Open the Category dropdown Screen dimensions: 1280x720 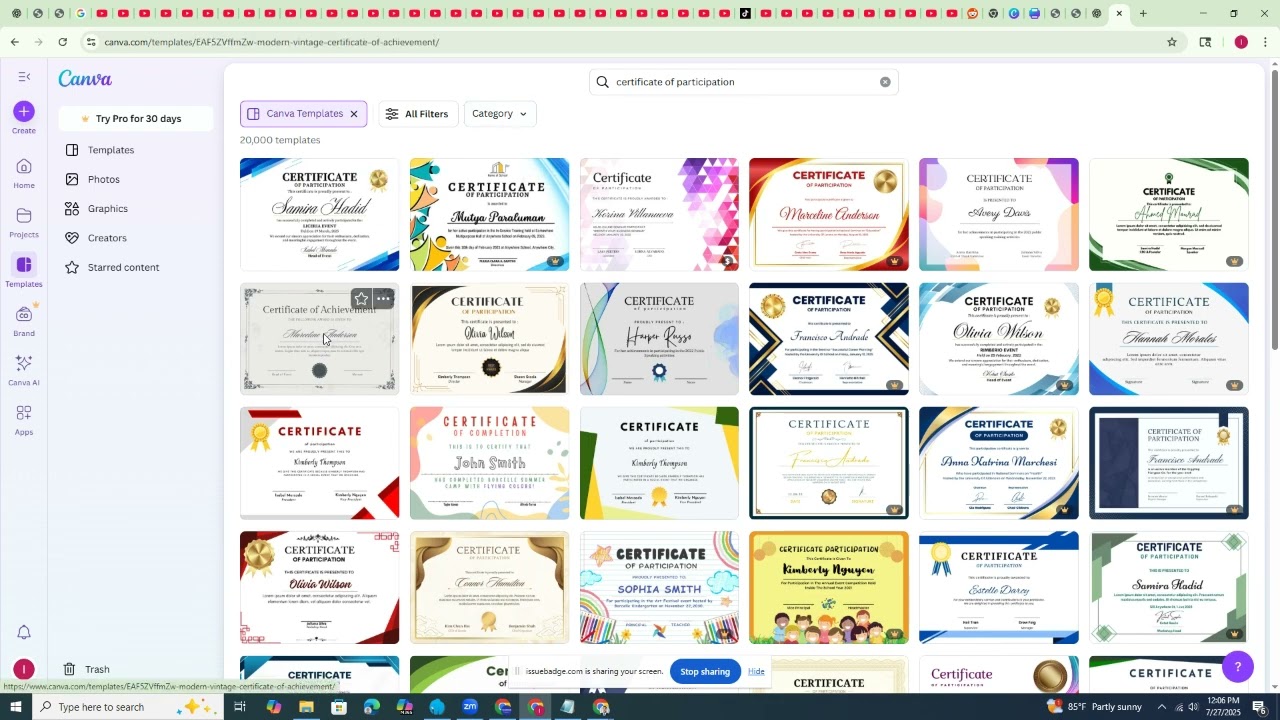coord(499,114)
